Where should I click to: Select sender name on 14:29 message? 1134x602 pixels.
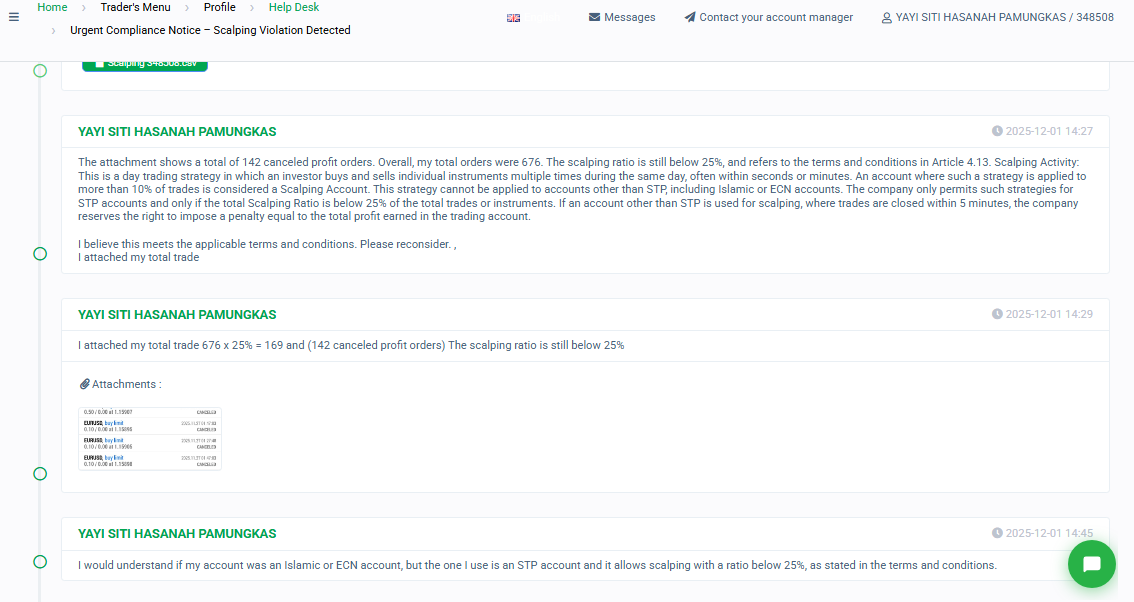tap(177, 315)
